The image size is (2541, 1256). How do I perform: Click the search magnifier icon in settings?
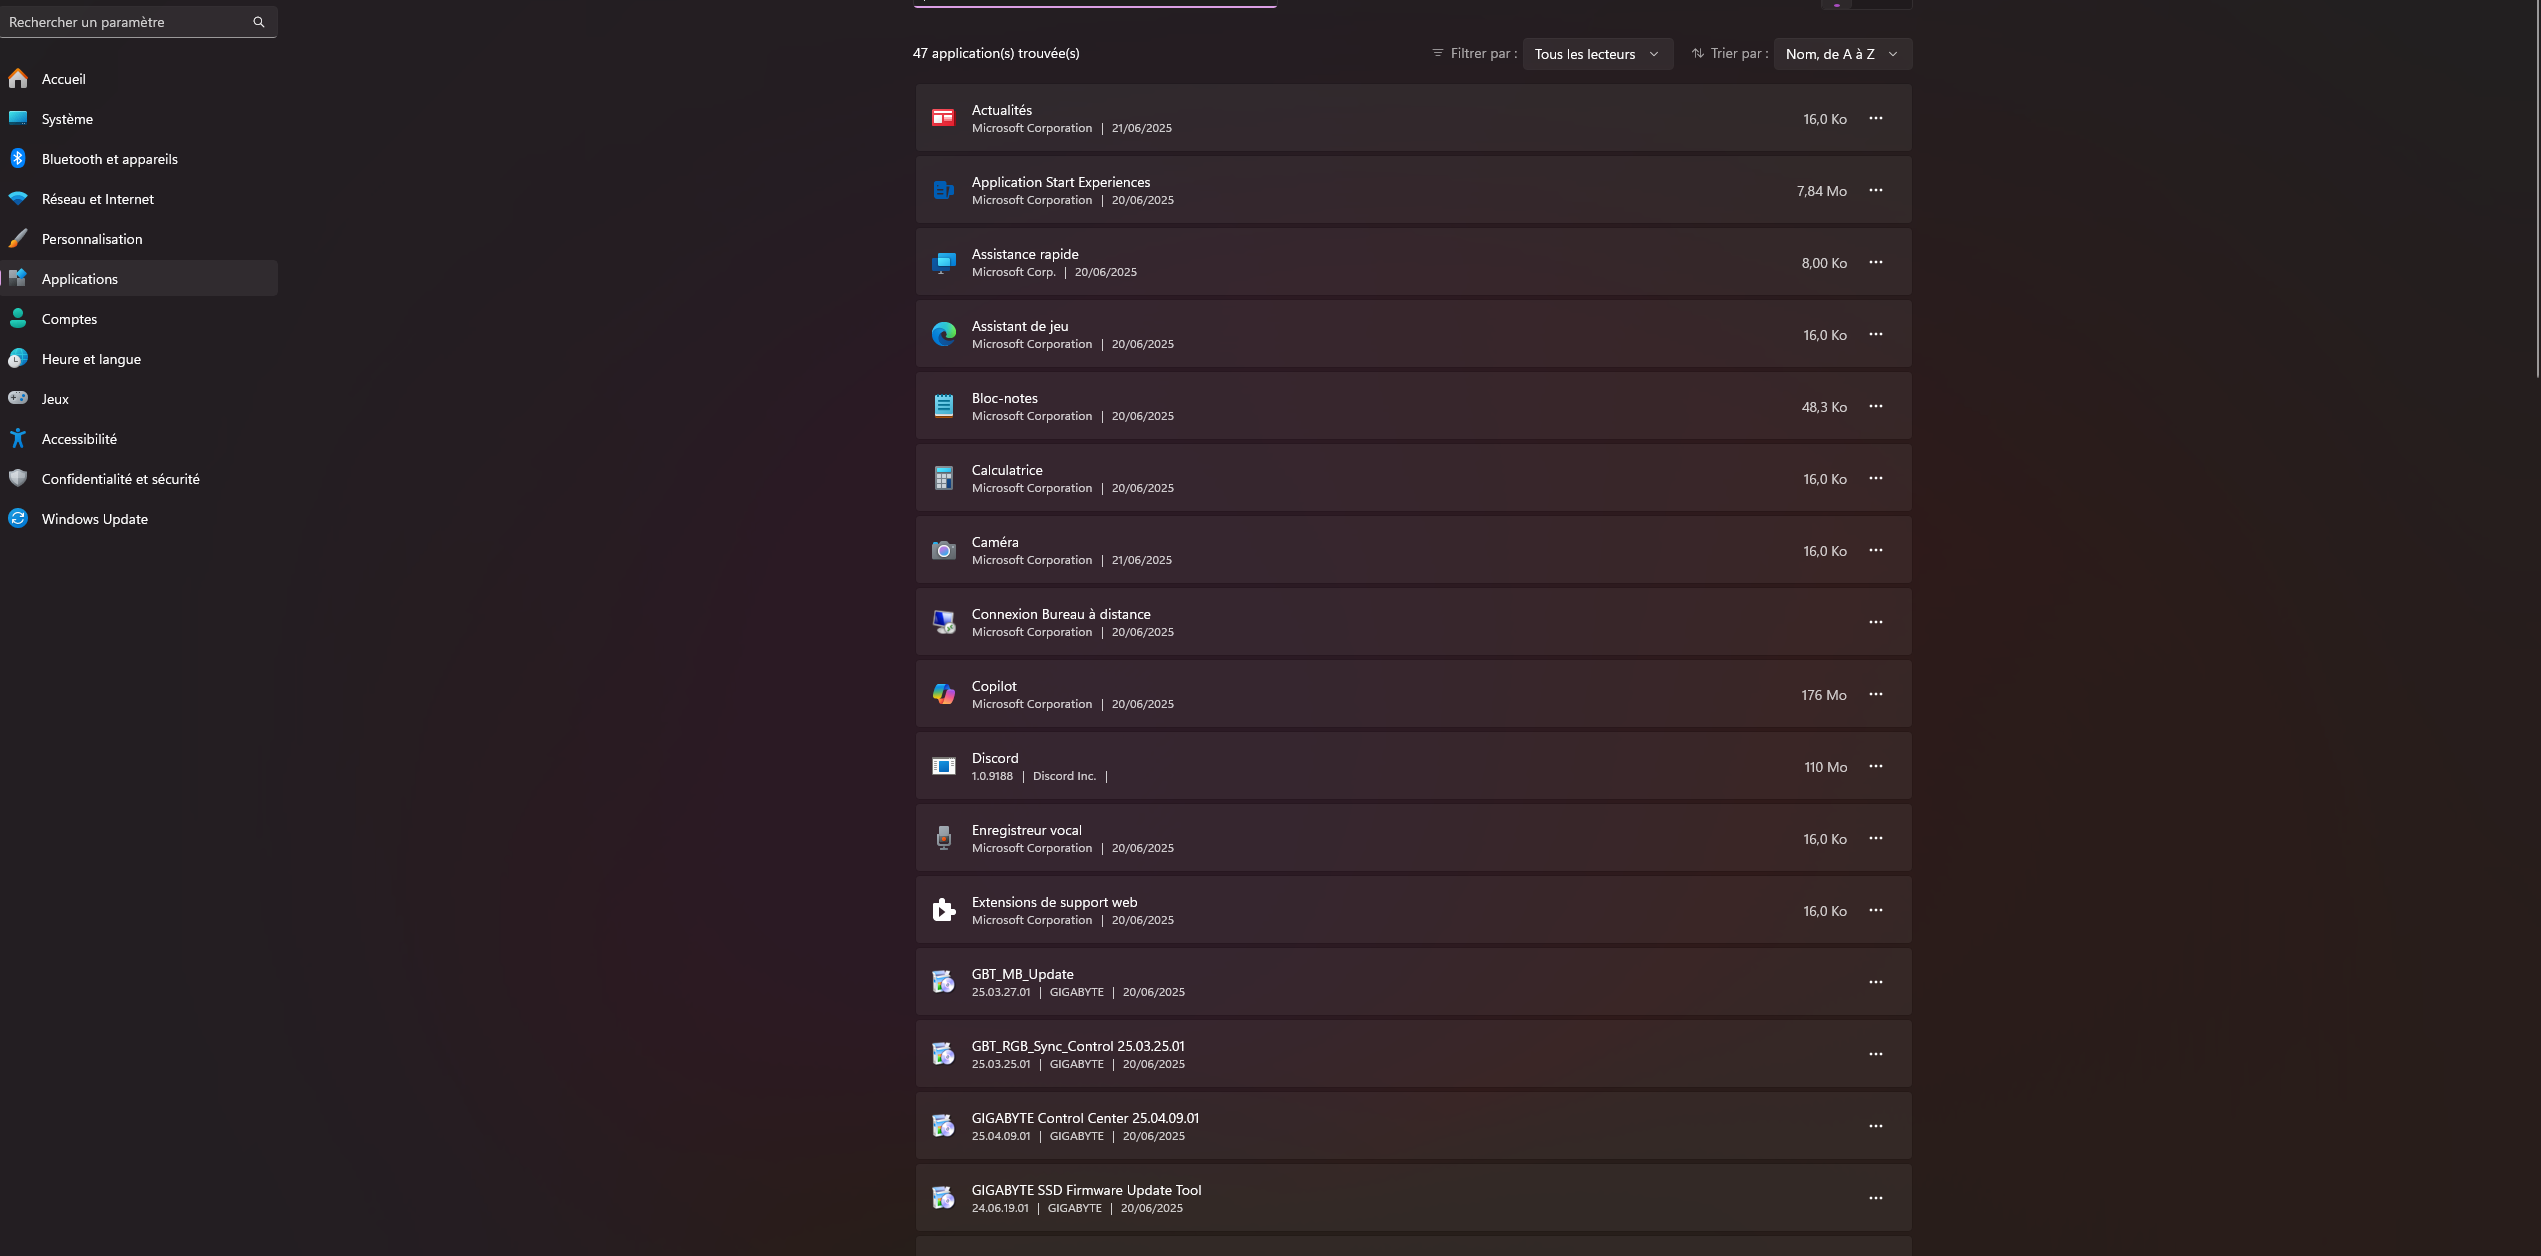259,22
